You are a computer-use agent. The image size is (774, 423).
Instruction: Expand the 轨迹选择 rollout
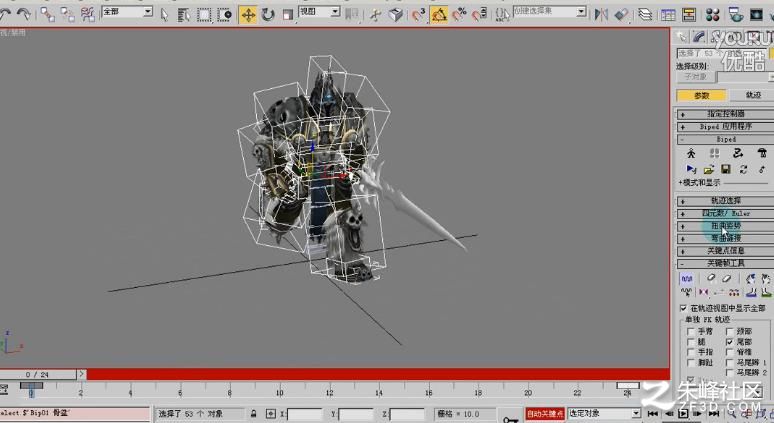click(x=725, y=201)
